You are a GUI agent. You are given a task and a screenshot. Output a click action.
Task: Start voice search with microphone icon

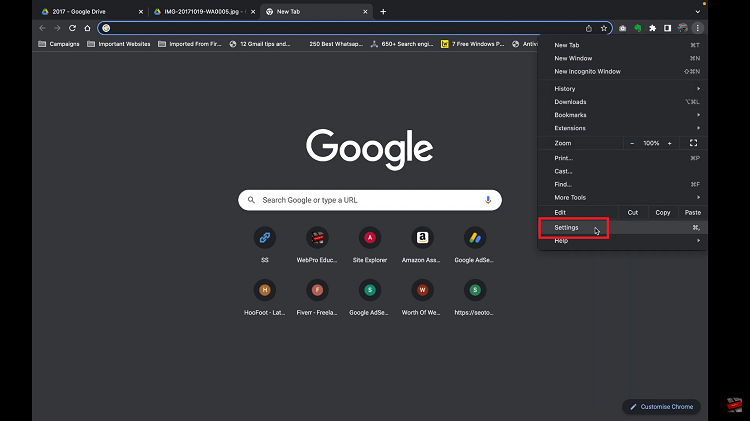pos(488,200)
